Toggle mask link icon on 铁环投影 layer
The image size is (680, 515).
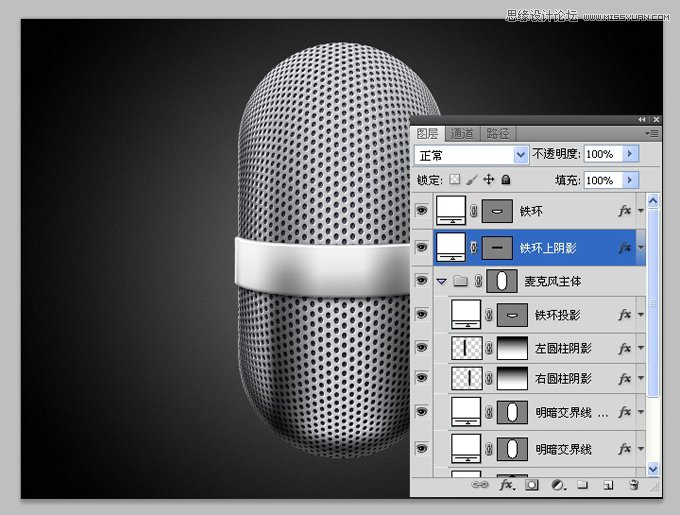[x=489, y=315]
